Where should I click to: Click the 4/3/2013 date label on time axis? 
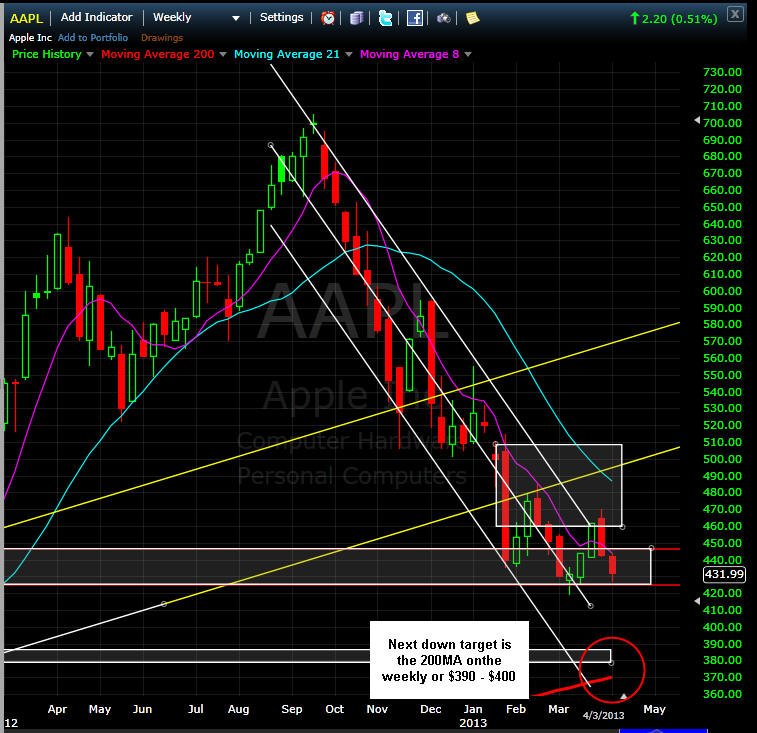coord(603,716)
